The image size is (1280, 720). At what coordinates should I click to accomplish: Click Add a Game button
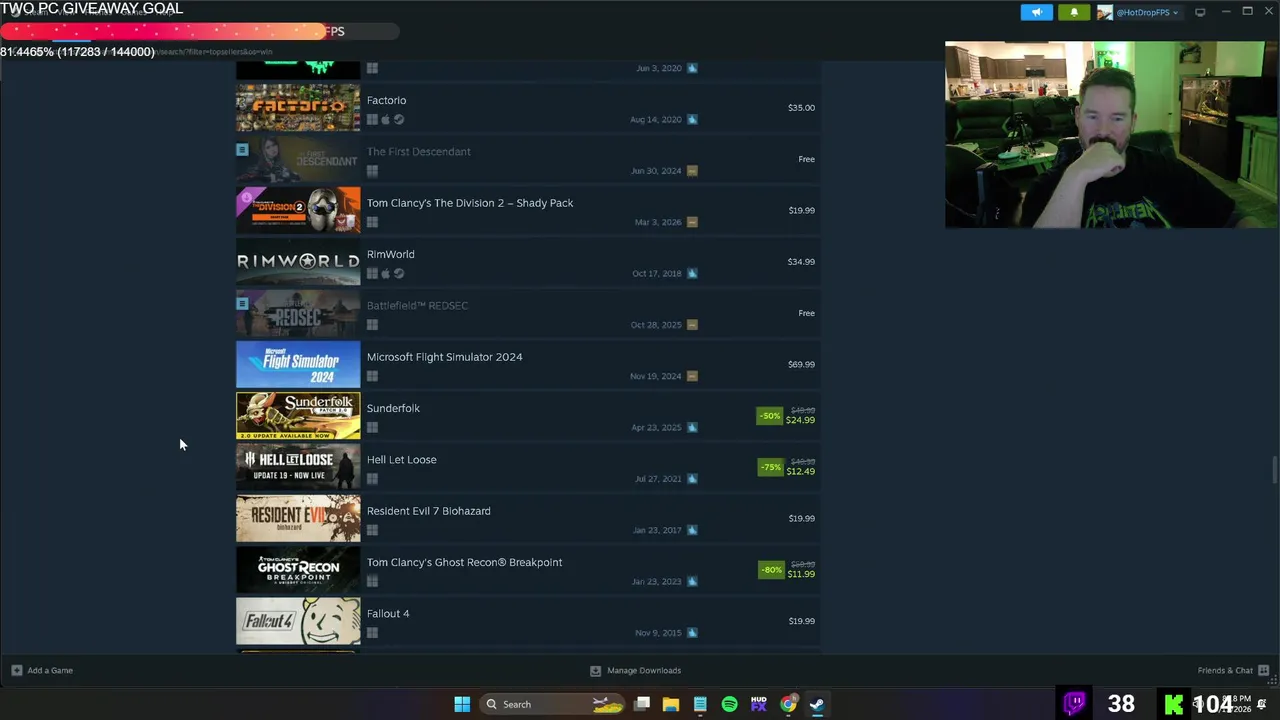click(42, 670)
